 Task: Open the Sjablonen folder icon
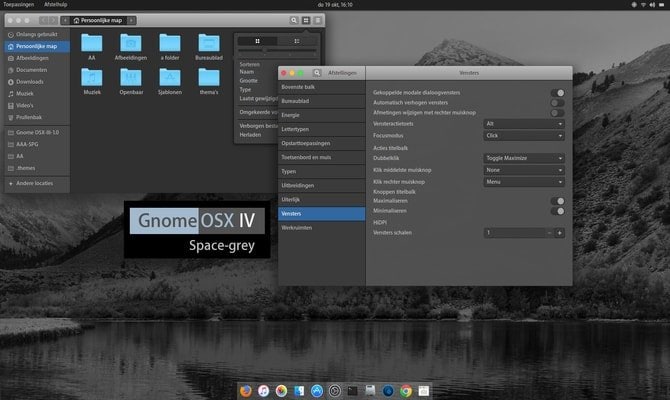click(x=170, y=77)
